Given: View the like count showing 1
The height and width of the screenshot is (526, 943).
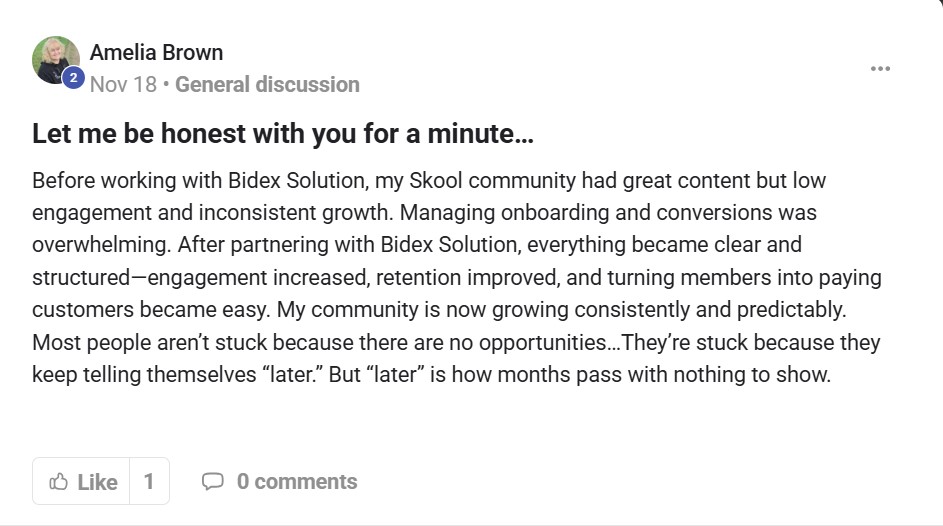Looking at the screenshot, I should pos(149,482).
